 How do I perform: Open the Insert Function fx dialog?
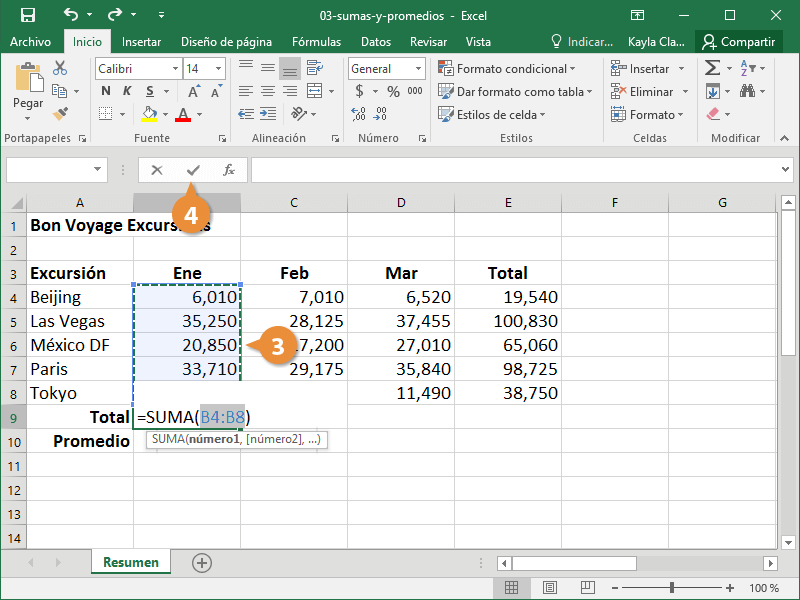(x=228, y=170)
